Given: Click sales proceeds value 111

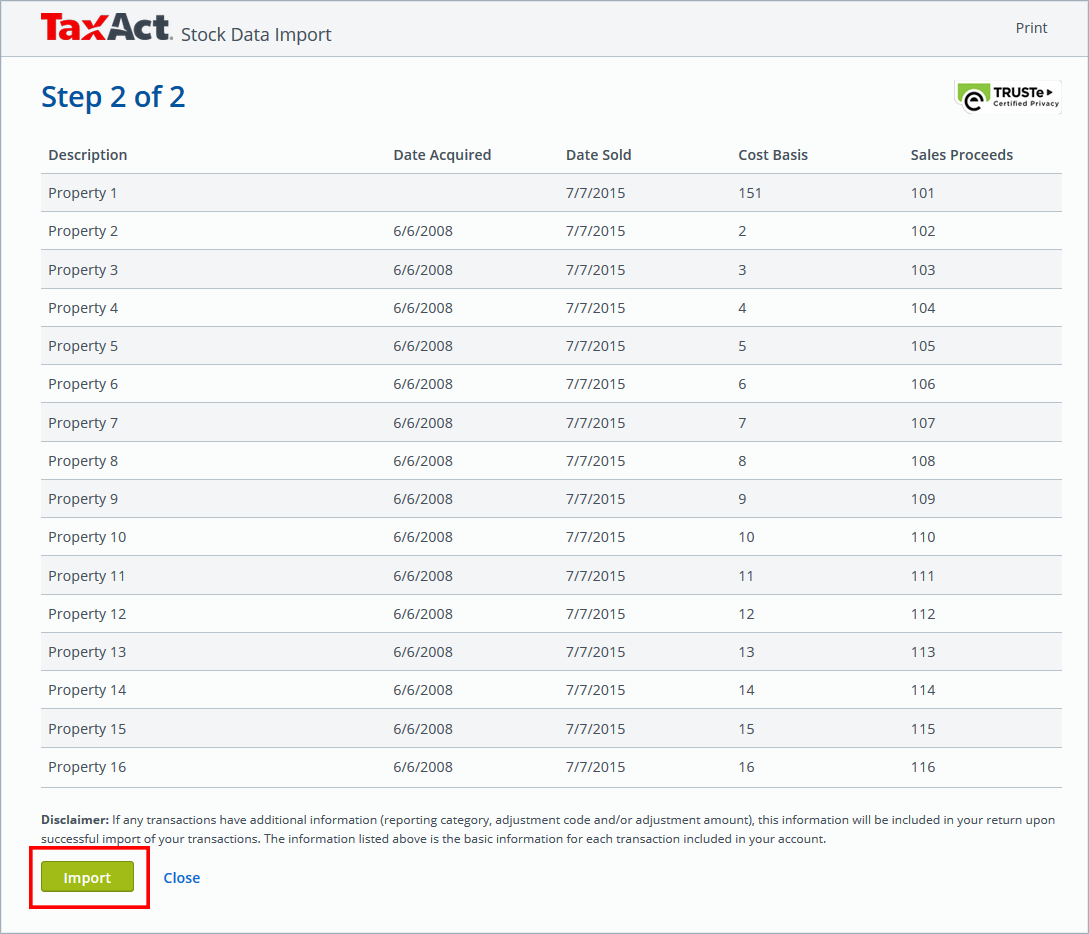Looking at the screenshot, I should click(x=922, y=577).
